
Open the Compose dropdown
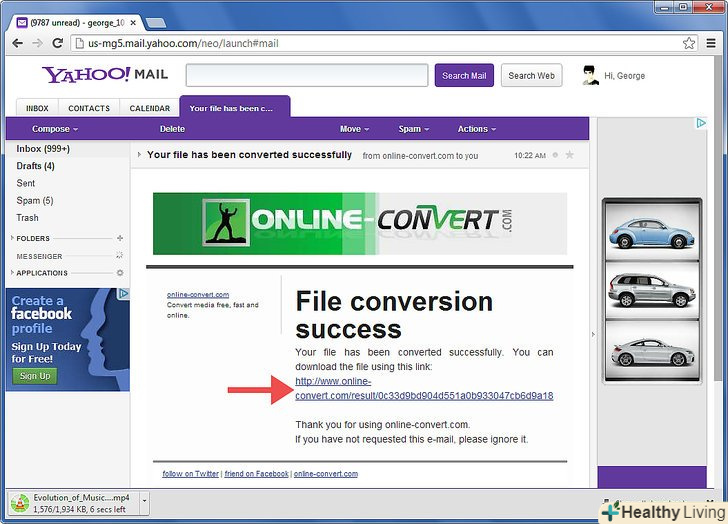55,129
